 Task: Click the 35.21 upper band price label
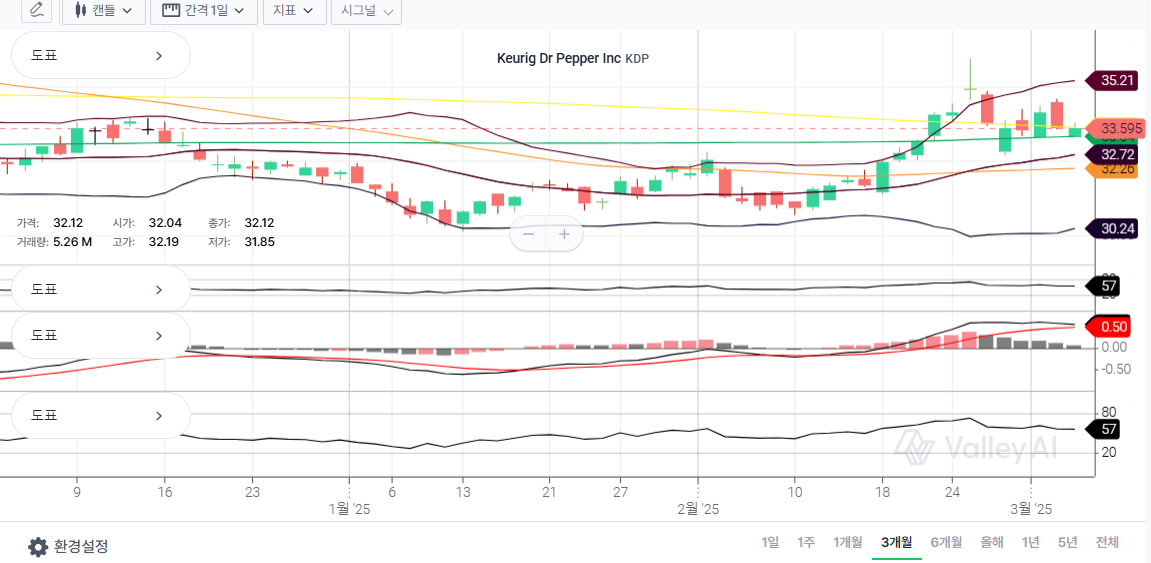pos(1116,80)
